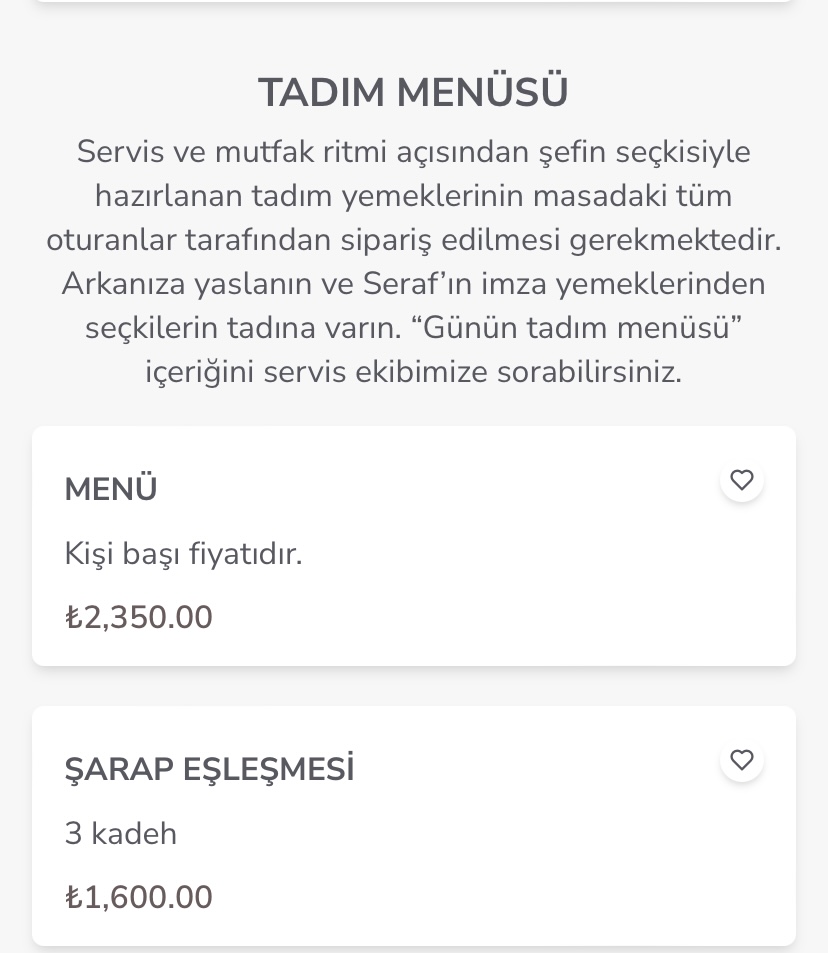Click the '3 kadeh' description text
828x953 pixels.
tap(120, 833)
